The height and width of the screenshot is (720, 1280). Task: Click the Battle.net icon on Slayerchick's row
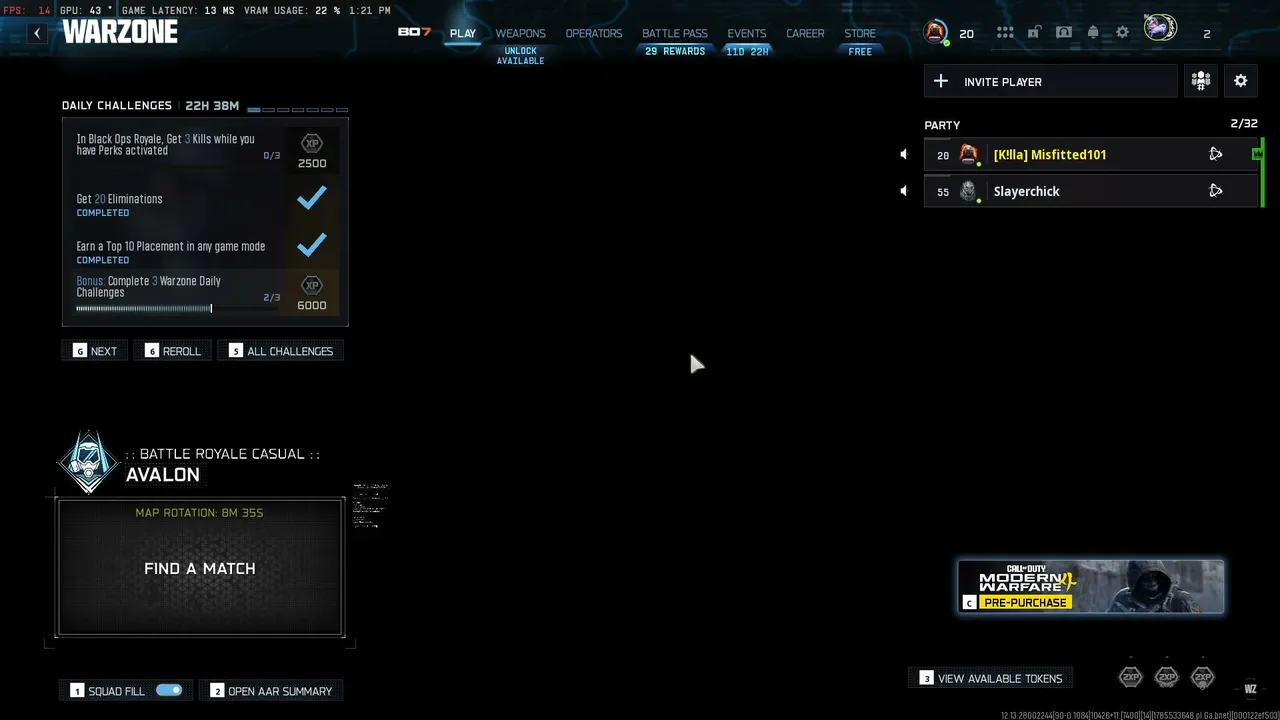pyautogui.click(x=1215, y=191)
